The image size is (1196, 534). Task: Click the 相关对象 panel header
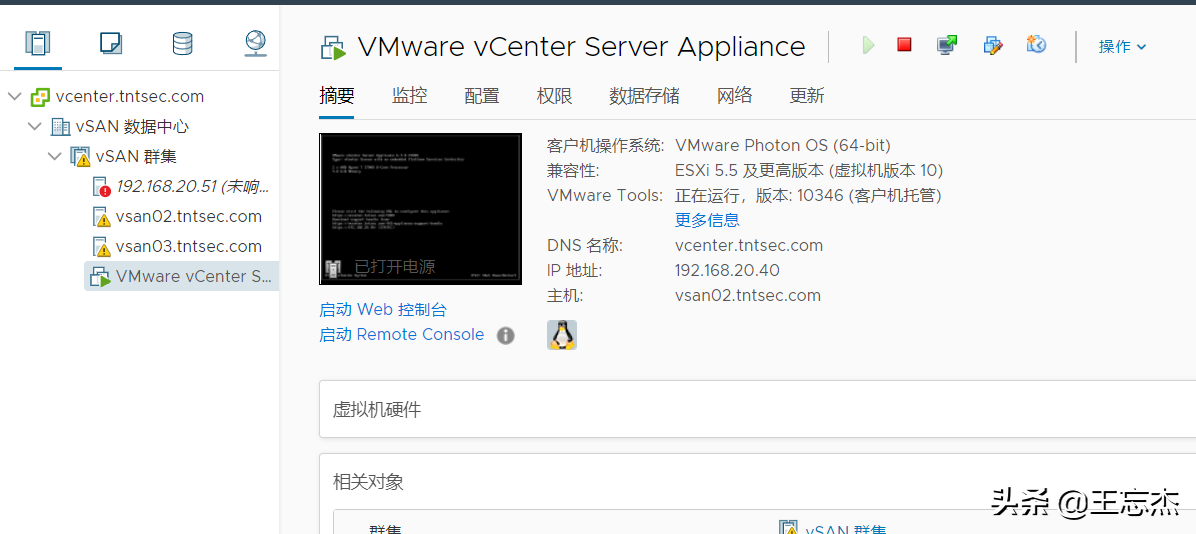[368, 482]
